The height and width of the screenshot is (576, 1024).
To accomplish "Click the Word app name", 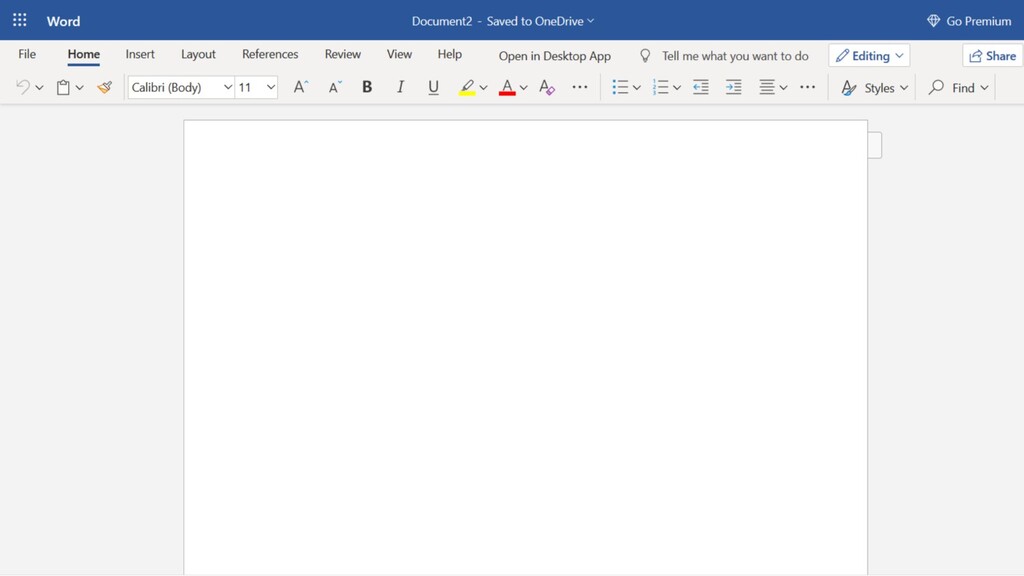I will click(63, 21).
